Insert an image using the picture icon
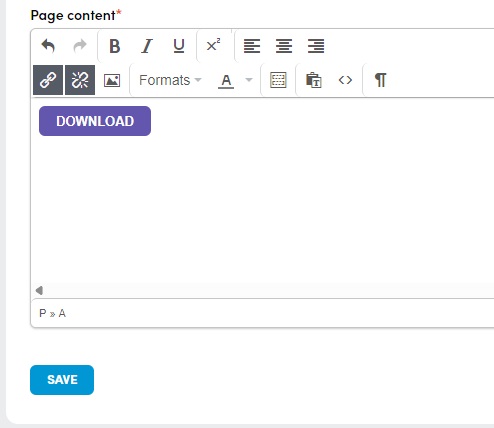The image size is (494, 428). click(x=112, y=80)
